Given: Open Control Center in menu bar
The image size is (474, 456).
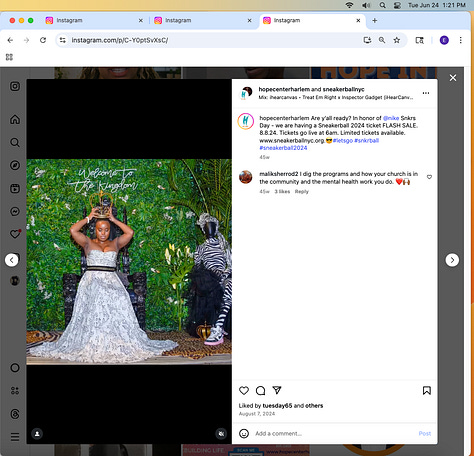Looking at the screenshot, I should [x=397, y=5].
